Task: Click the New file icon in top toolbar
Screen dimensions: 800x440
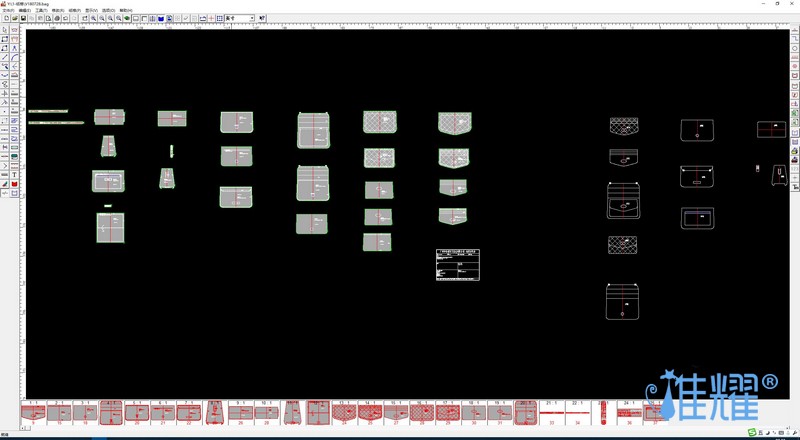Action: (5, 18)
